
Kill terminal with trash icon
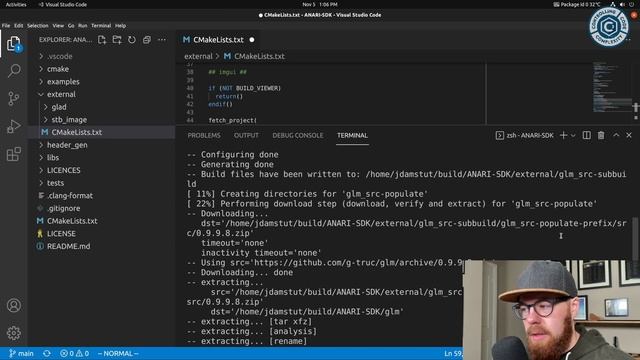(x=601, y=135)
